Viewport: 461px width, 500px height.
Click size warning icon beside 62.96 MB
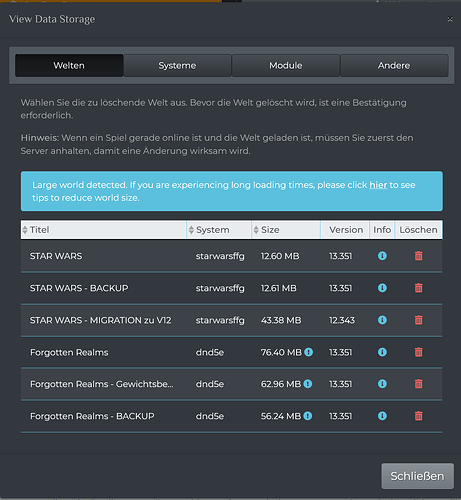coord(308,384)
